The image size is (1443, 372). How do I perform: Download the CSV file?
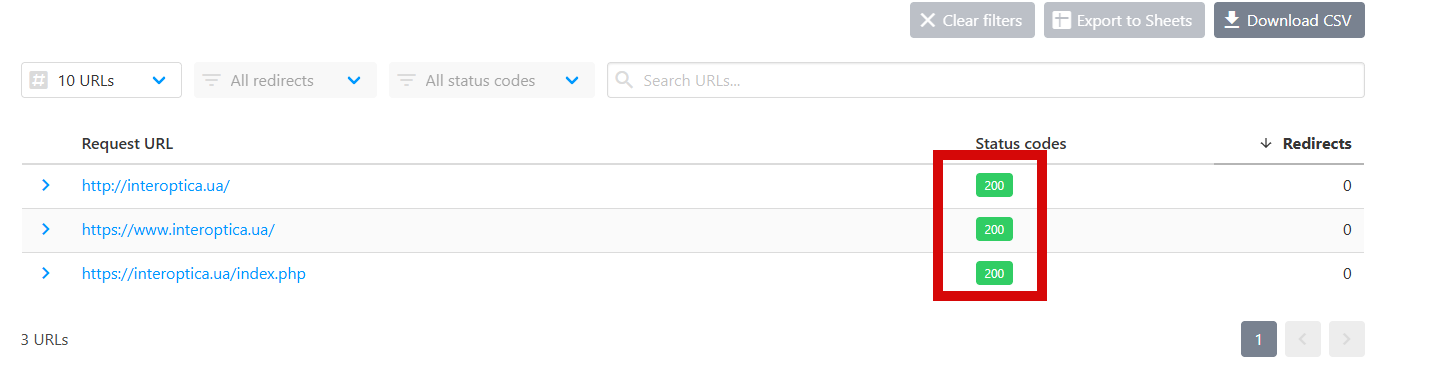click(1289, 20)
